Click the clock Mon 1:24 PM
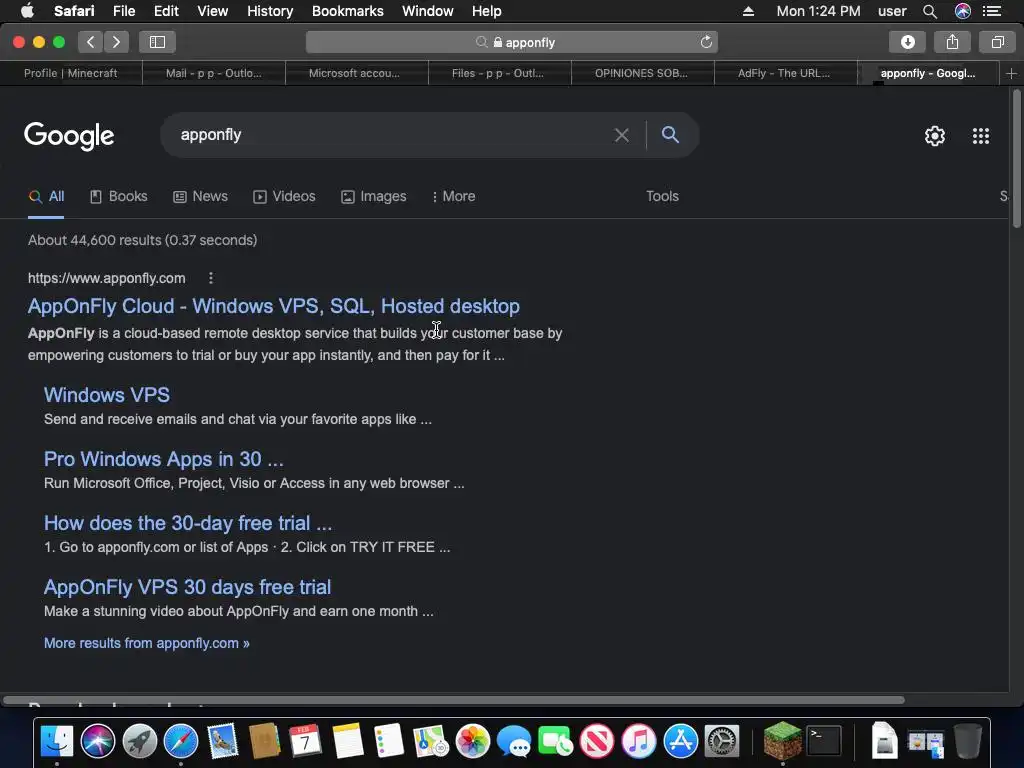The image size is (1024, 768). point(818,11)
